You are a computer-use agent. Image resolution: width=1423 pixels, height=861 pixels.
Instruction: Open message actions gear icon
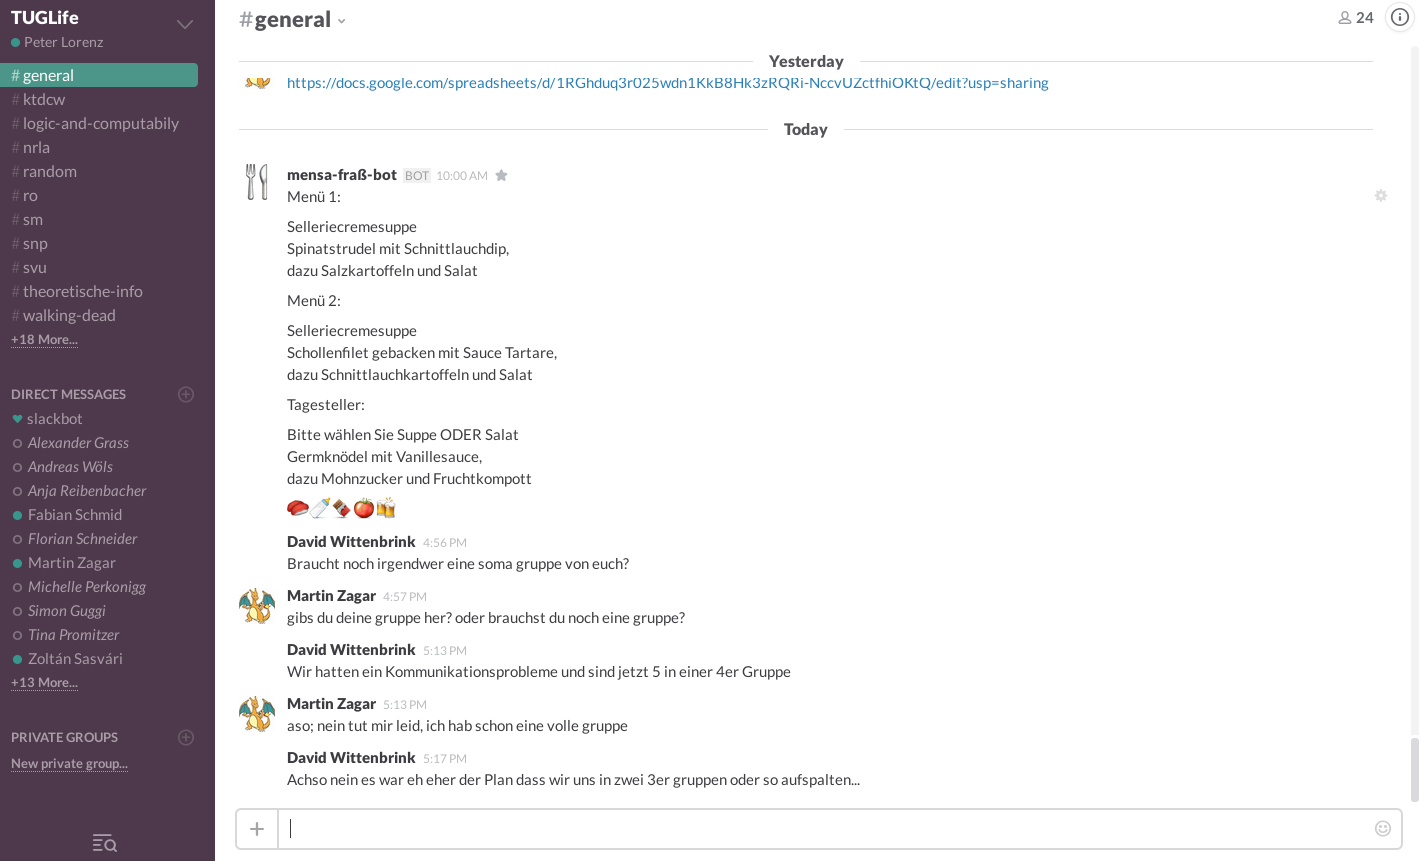1381,196
